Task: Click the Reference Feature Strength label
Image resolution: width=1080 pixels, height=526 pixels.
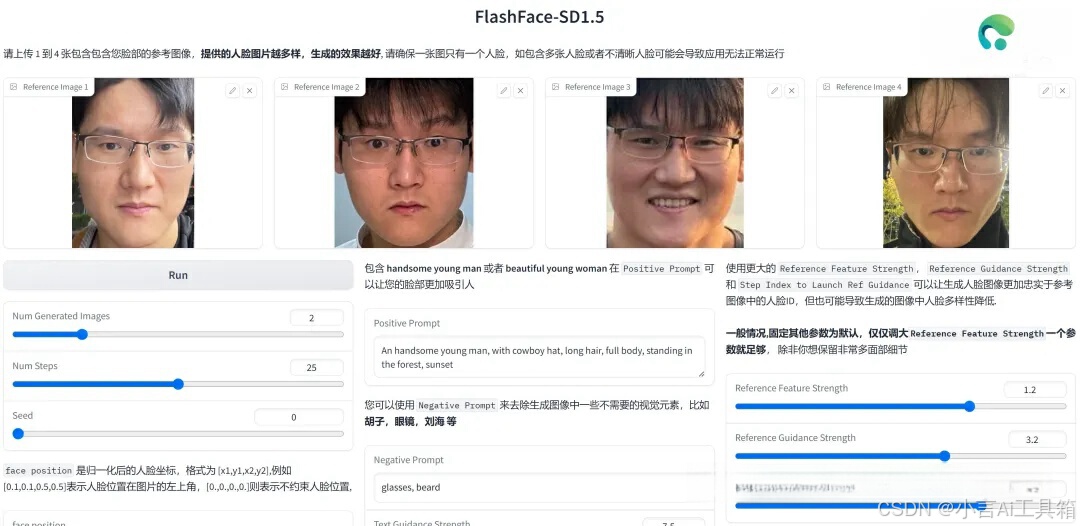Action: 791,388
